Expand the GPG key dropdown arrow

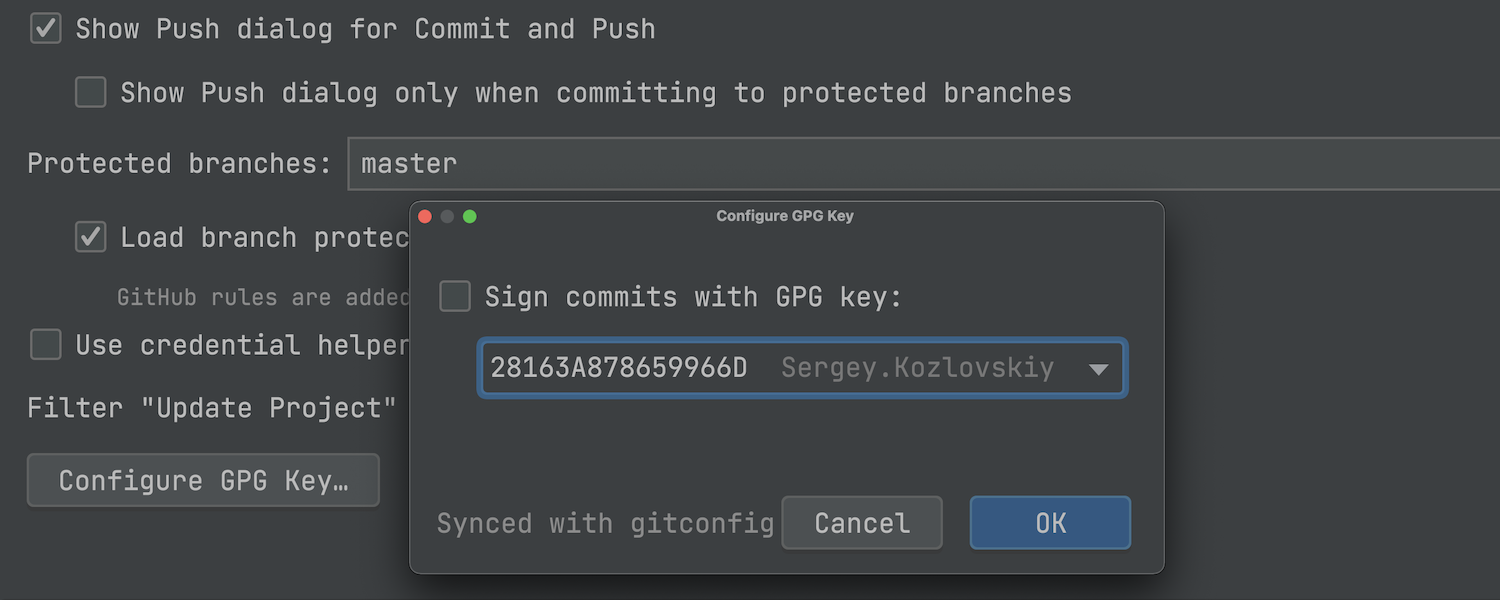click(1098, 369)
